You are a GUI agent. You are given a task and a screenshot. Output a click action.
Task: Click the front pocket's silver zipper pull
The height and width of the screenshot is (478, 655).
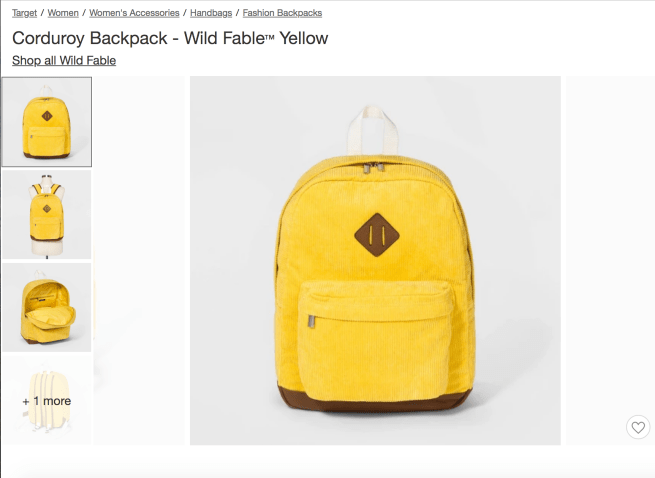[x=311, y=321]
